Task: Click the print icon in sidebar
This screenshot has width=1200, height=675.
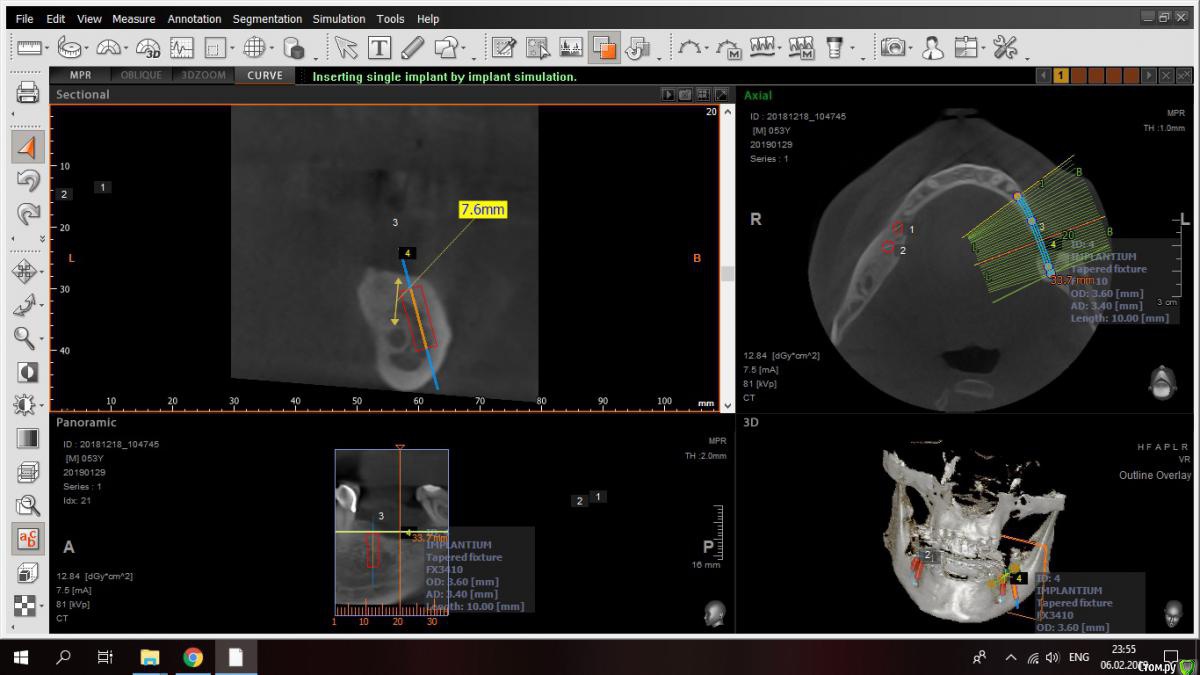Action: click(27, 94)
